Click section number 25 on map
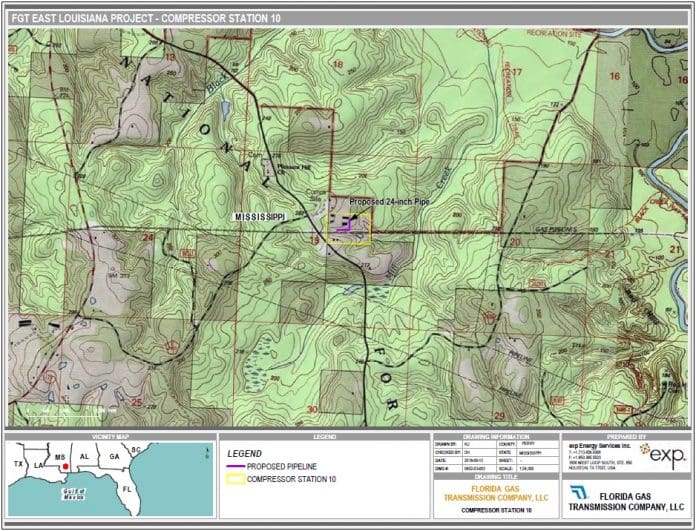Image resolution: width=696 pixels, height=531 pixels. point(137,404)
